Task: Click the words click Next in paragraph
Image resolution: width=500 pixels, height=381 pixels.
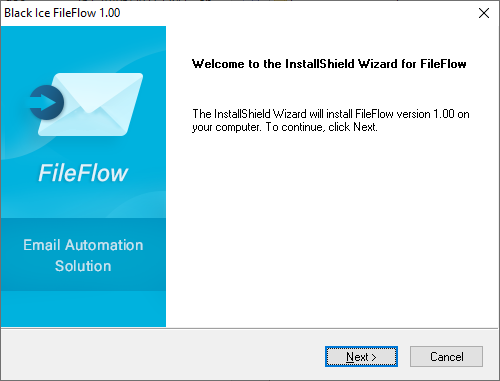Action: [353, 127]
